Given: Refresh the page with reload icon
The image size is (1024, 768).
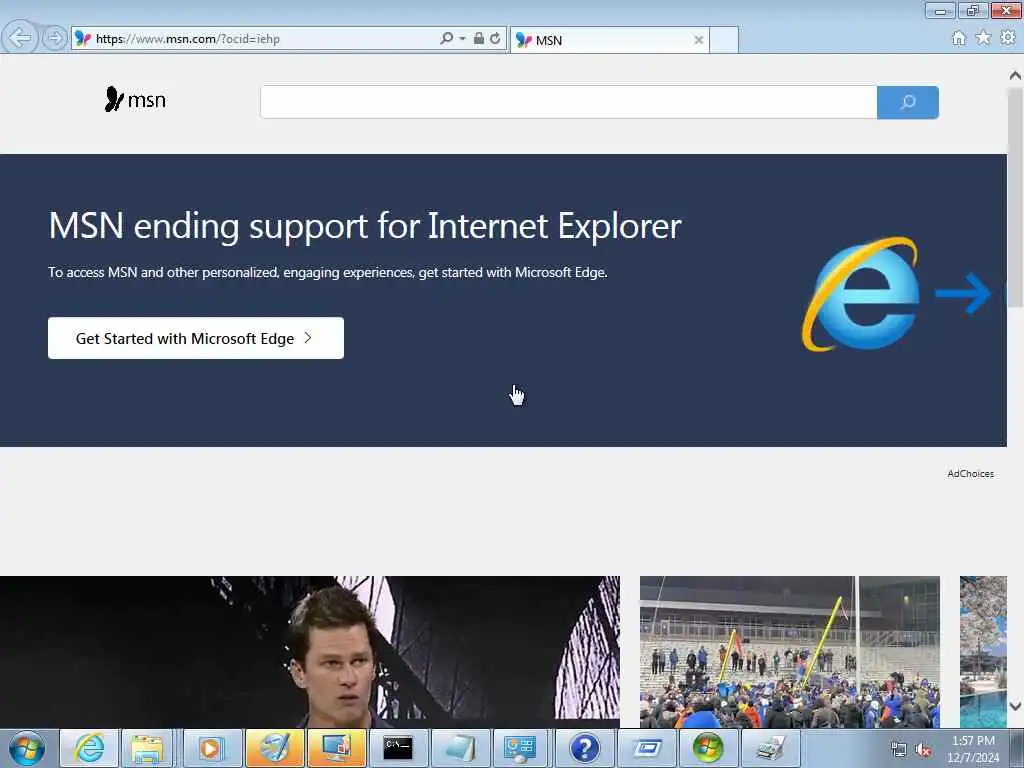Looking at the screenshot, I should tap(495, 39).
